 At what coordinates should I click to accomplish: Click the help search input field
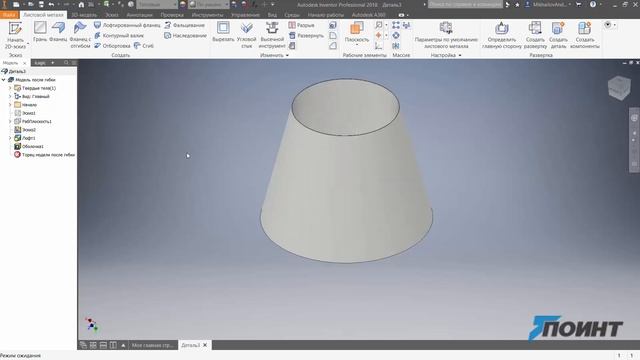(x=465, y=4)
